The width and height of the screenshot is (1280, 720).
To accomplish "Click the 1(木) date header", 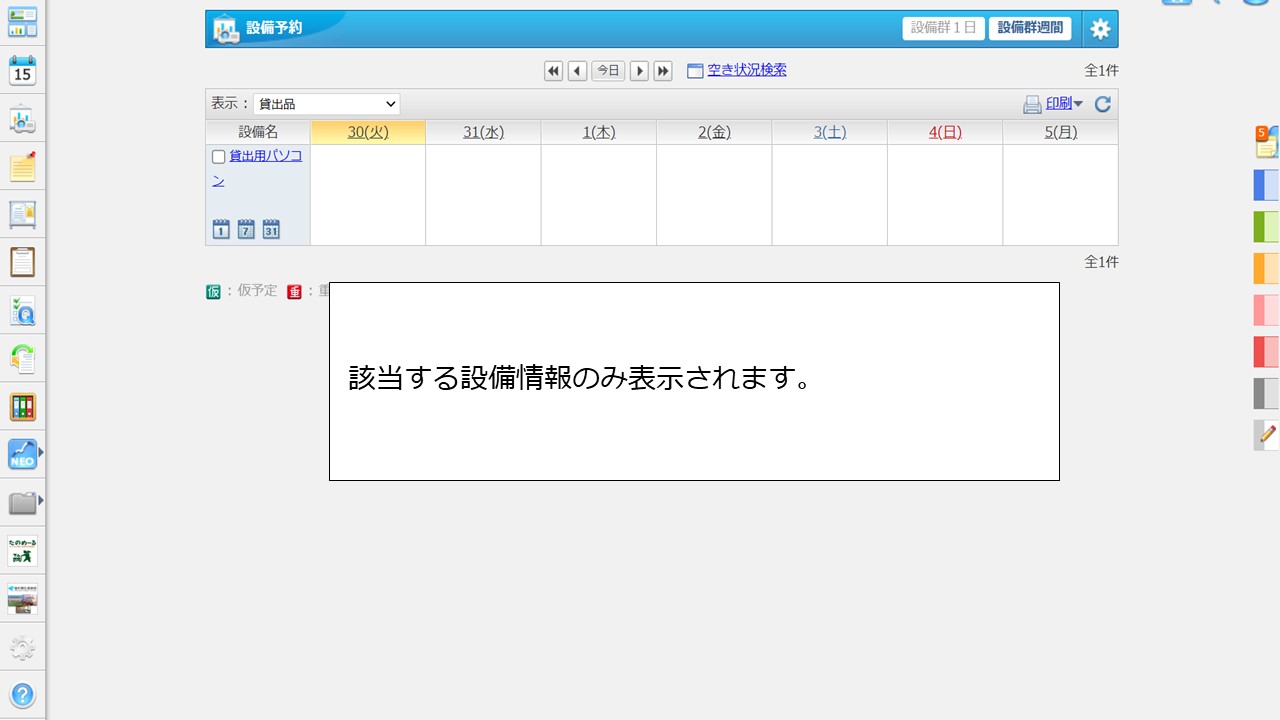I will [x=599, y=132].
